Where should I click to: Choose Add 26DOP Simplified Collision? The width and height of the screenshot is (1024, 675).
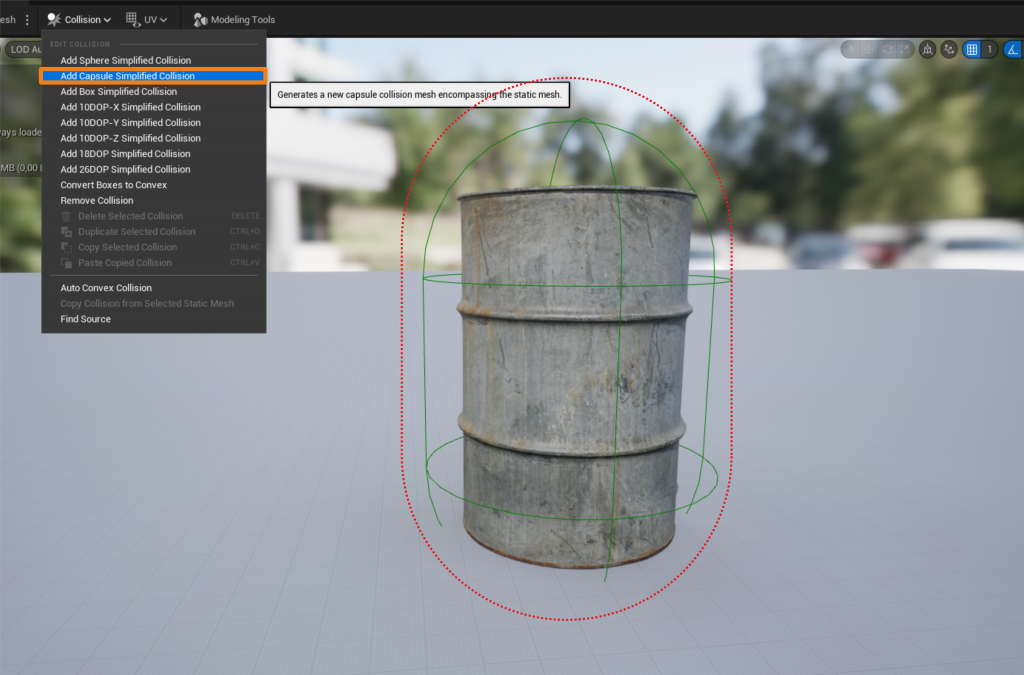tap(153, 169)
